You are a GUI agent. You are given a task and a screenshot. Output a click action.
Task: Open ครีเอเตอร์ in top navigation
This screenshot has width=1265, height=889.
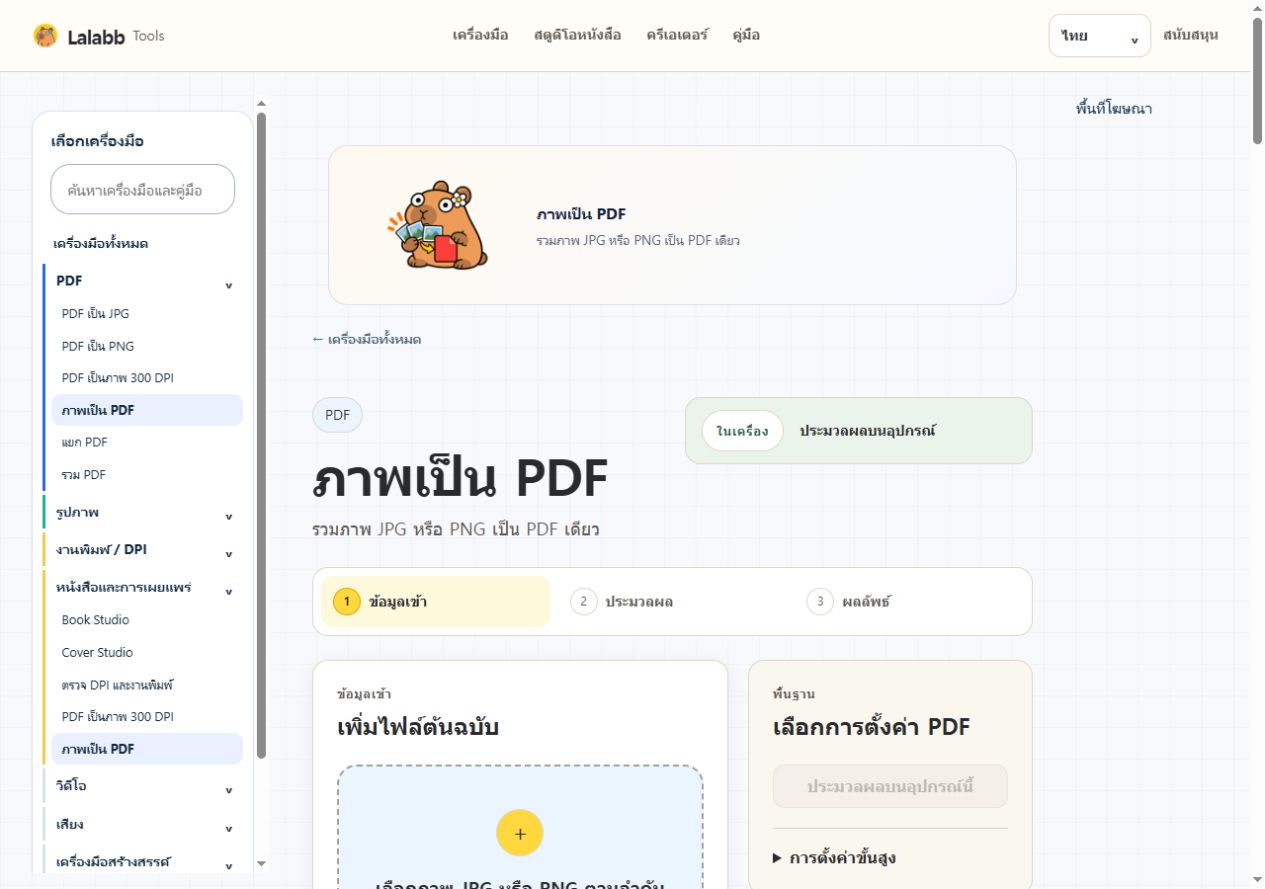677,35
